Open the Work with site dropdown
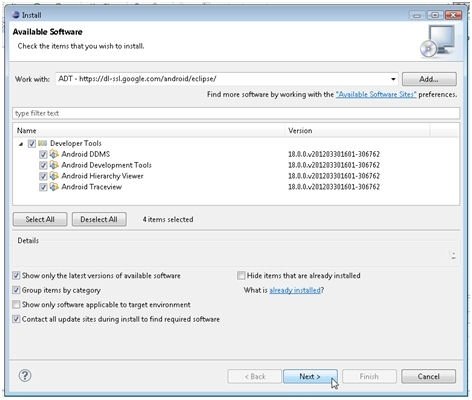Screen dimensions: 472x400 click(393, 79)
